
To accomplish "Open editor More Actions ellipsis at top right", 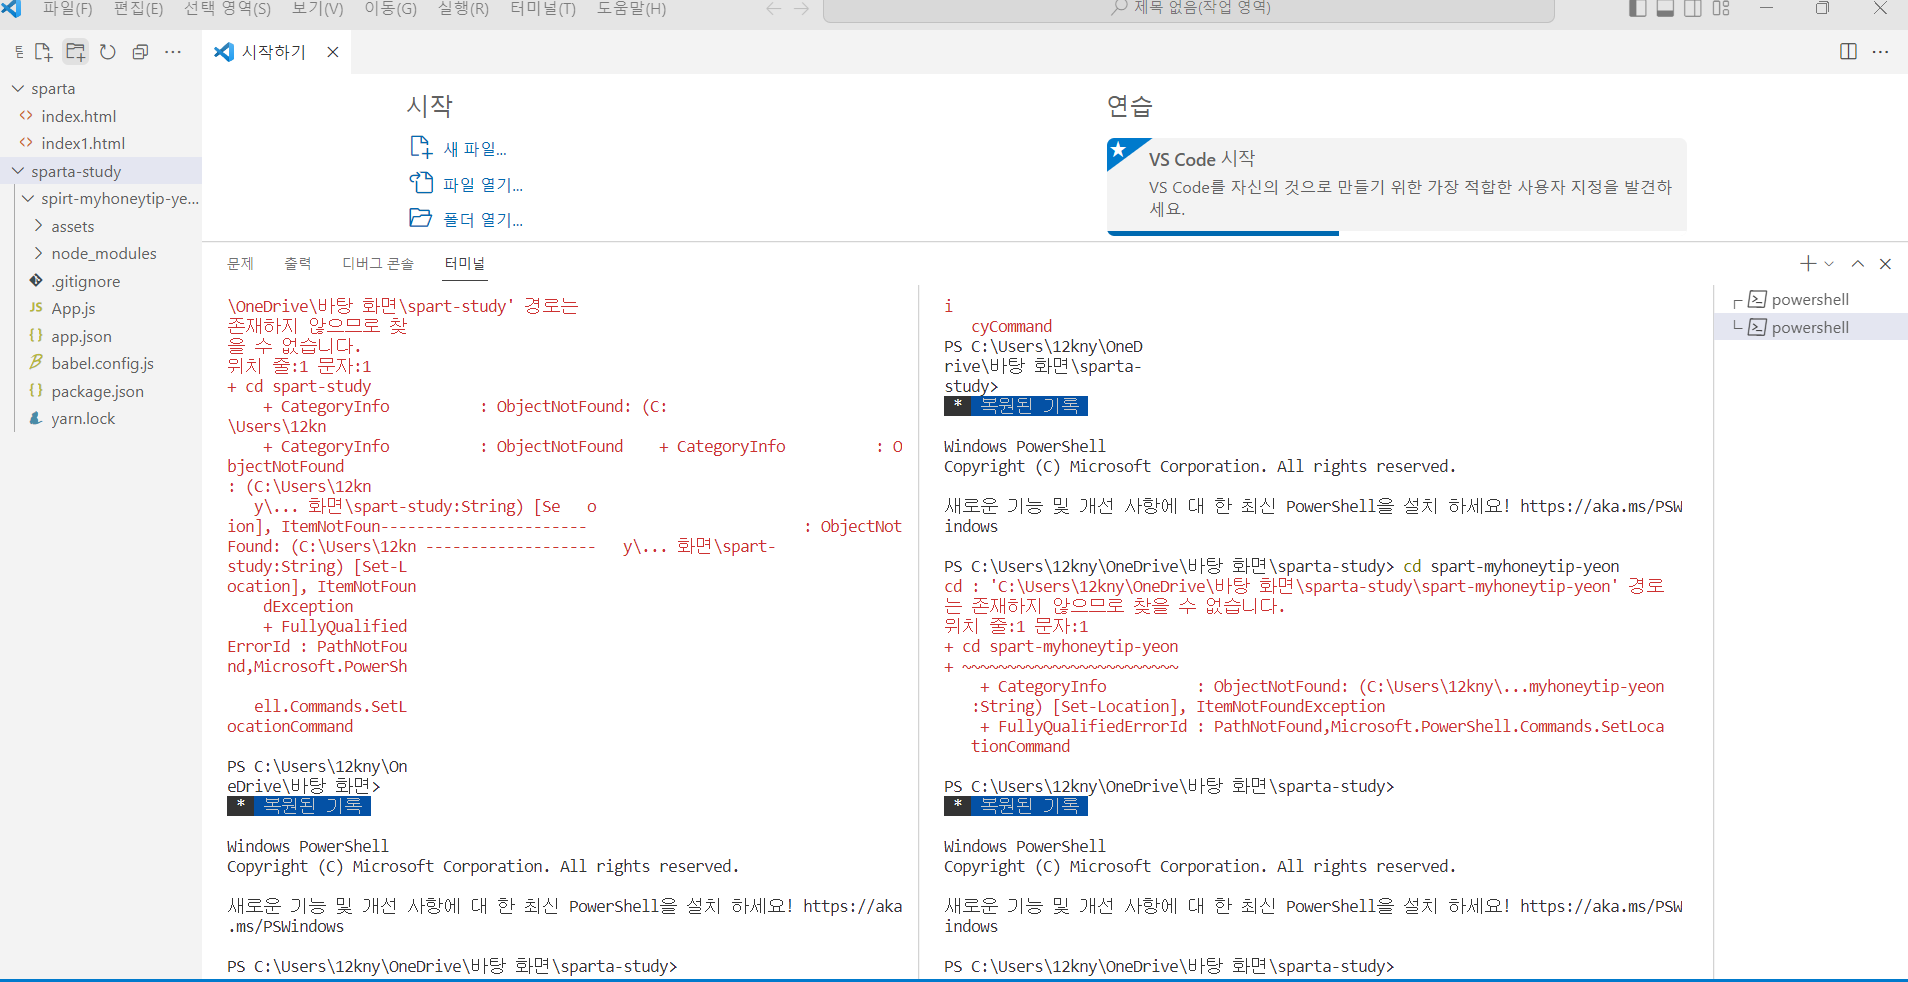I will click(x=1880, y=52).
